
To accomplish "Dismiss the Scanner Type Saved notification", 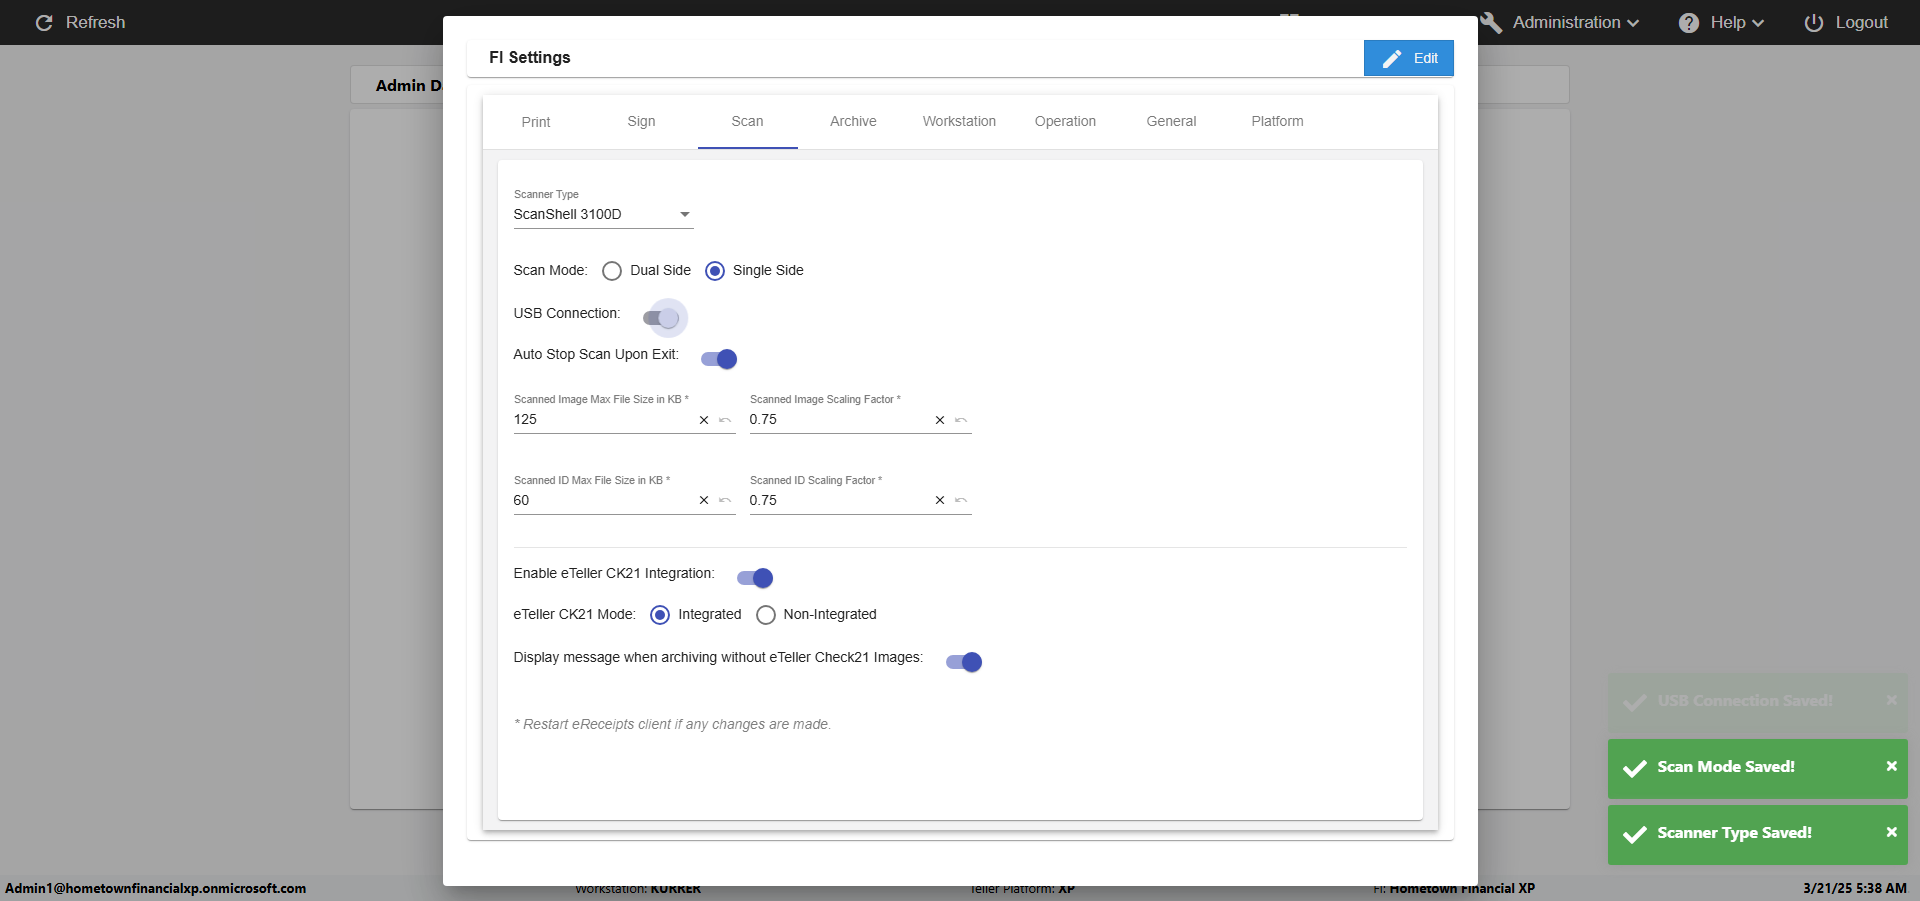I will tap(1891, 832).
